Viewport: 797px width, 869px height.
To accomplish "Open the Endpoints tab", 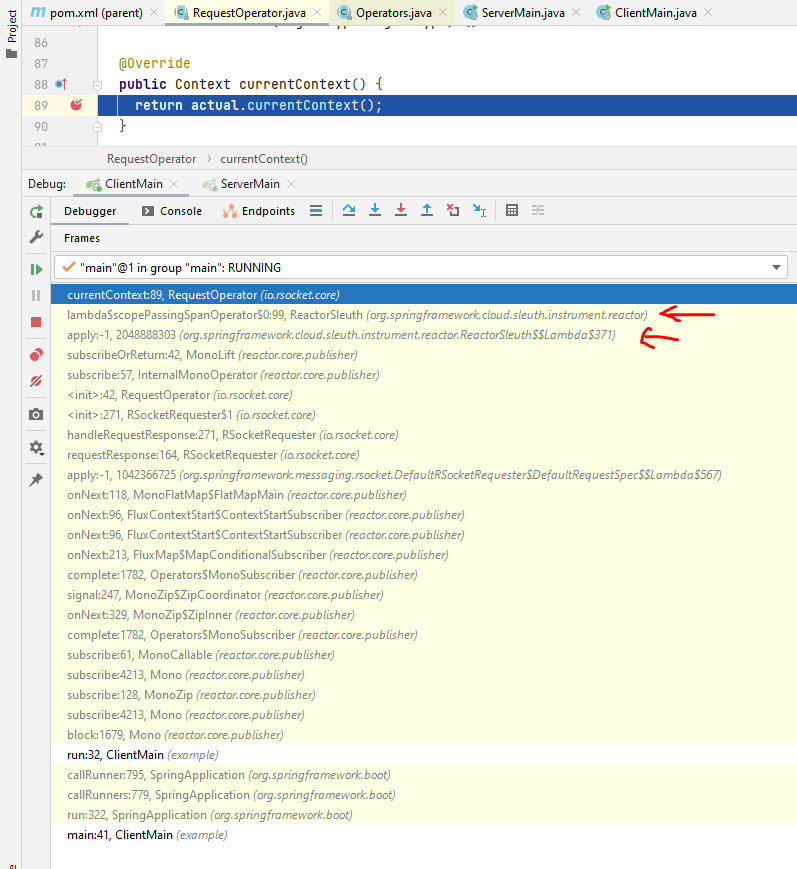I will click(x=259, y=211).
